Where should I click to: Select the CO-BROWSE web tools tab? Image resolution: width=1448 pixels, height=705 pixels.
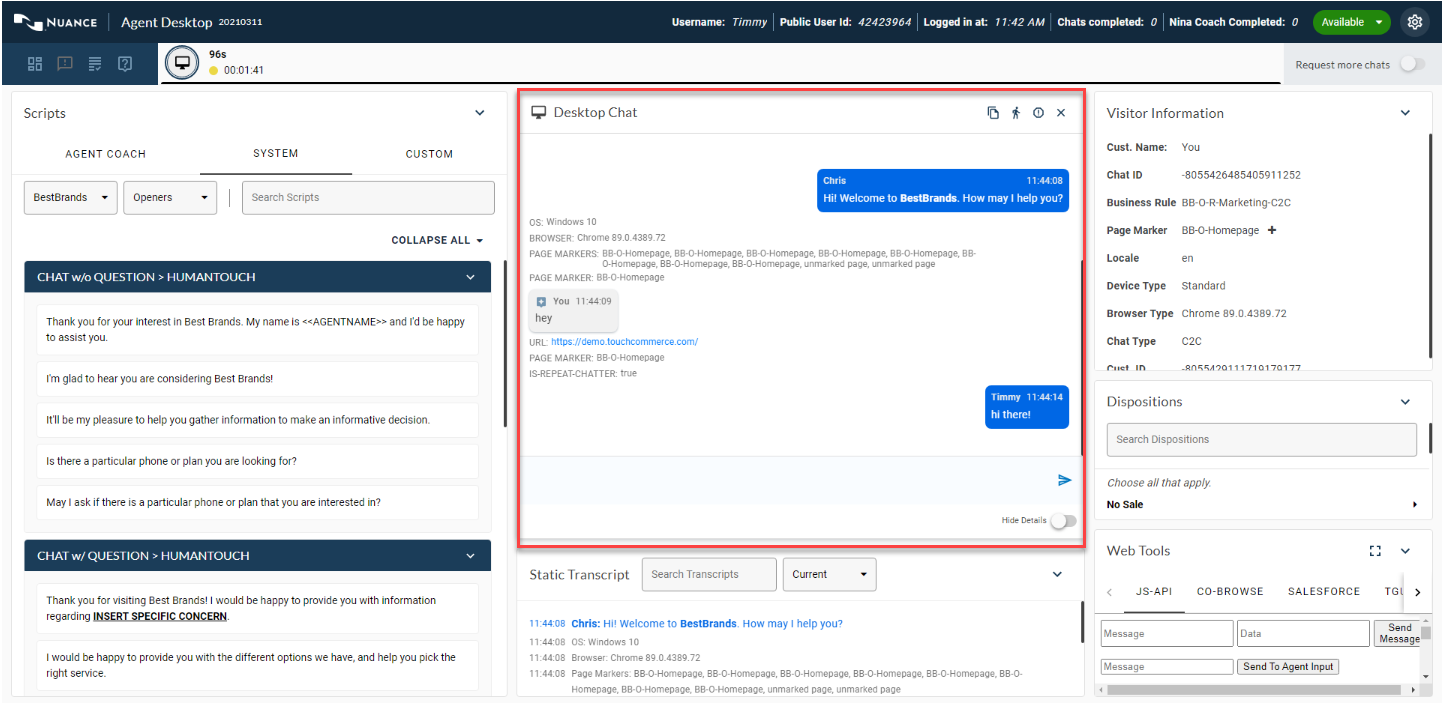click(x=1230, y=592)
